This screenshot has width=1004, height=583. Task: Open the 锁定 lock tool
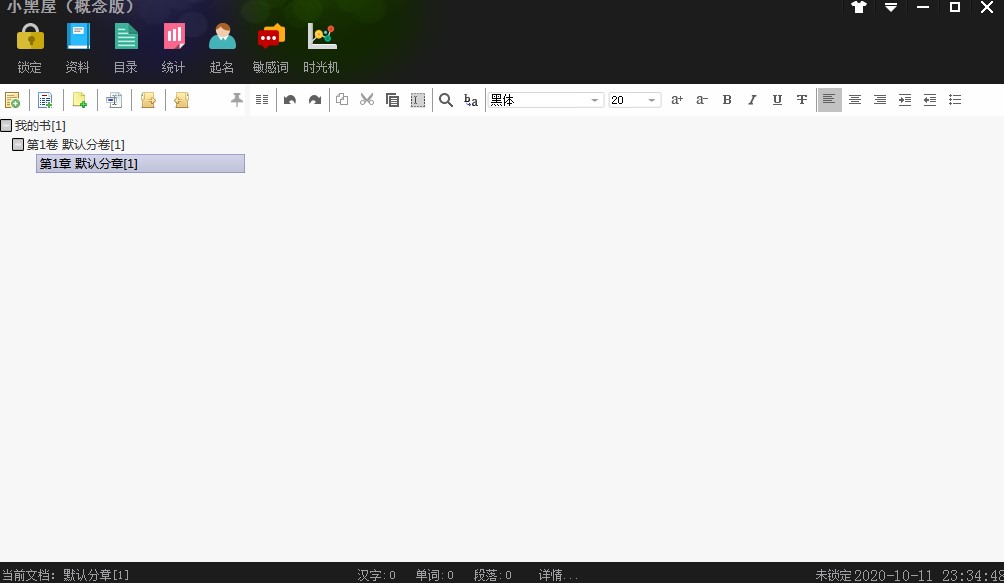[30, 48]
